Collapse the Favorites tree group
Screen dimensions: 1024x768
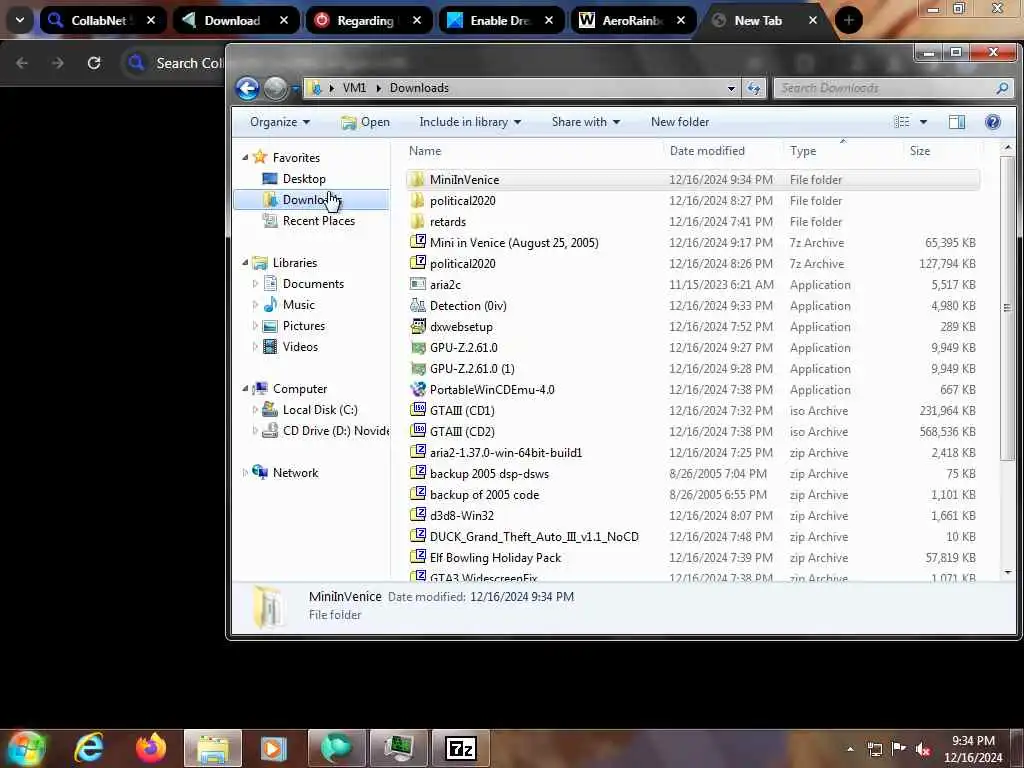pyautogui.click(x=246, y=157)
